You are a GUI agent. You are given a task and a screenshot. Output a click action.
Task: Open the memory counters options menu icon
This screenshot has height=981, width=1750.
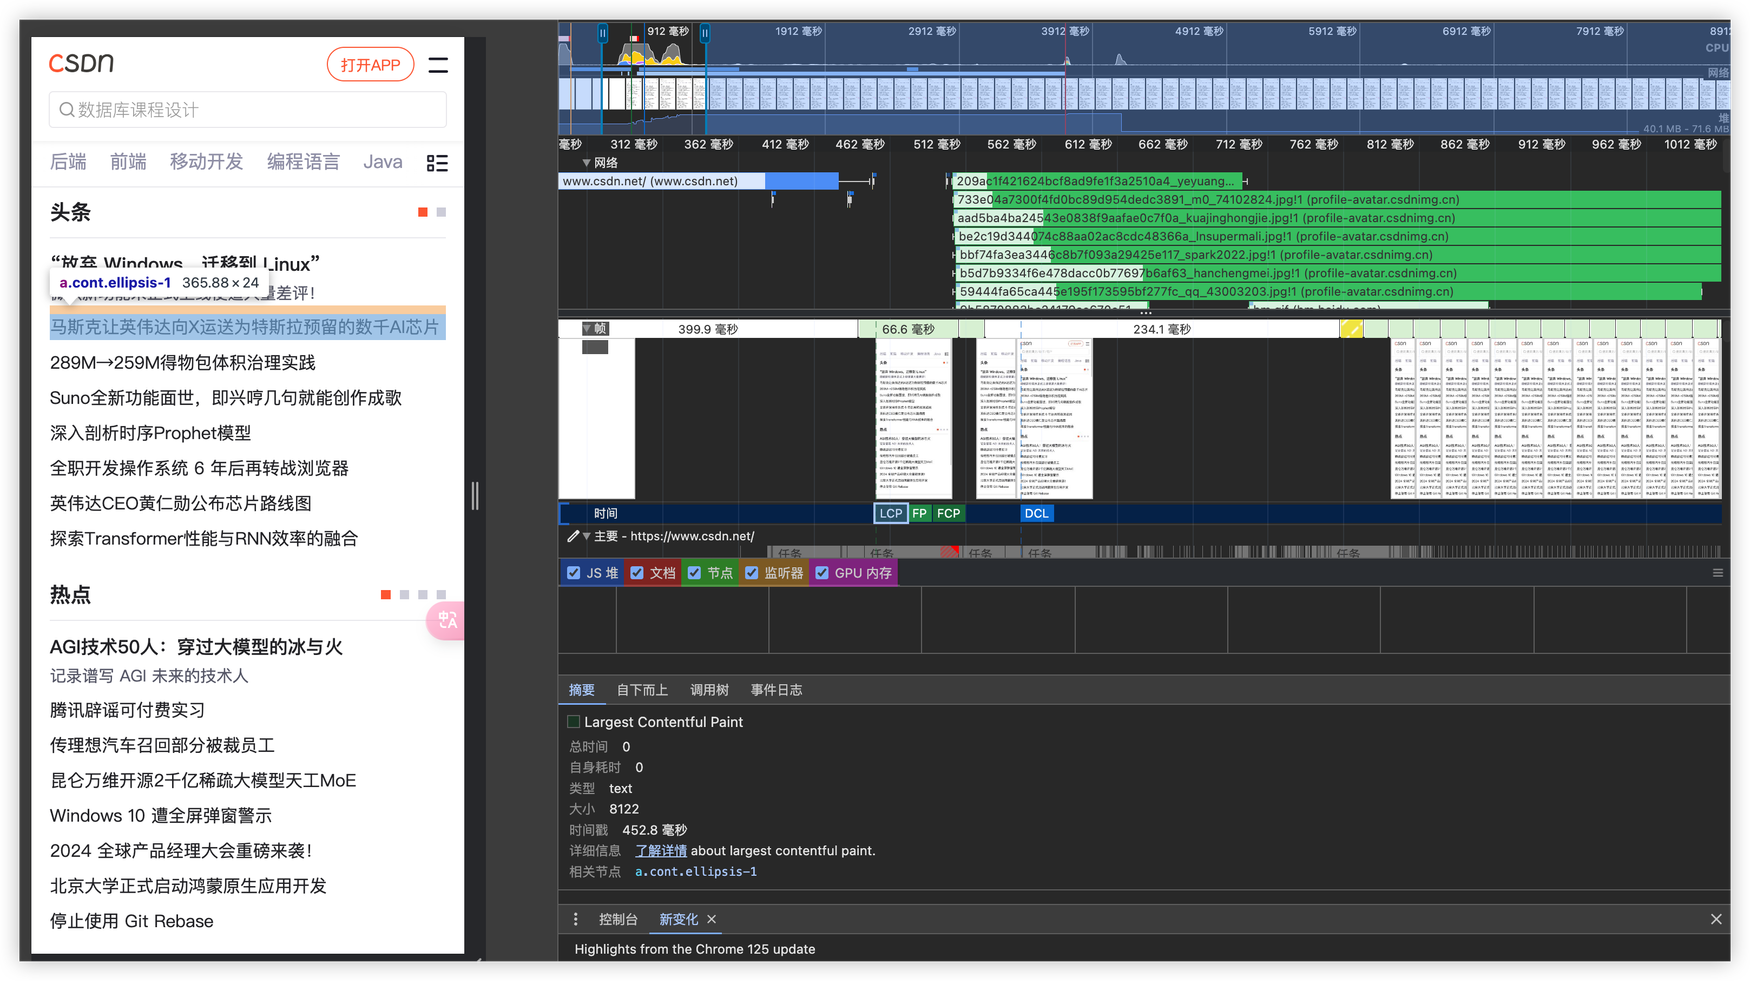pyautogui.click(x=1718, y=573)
